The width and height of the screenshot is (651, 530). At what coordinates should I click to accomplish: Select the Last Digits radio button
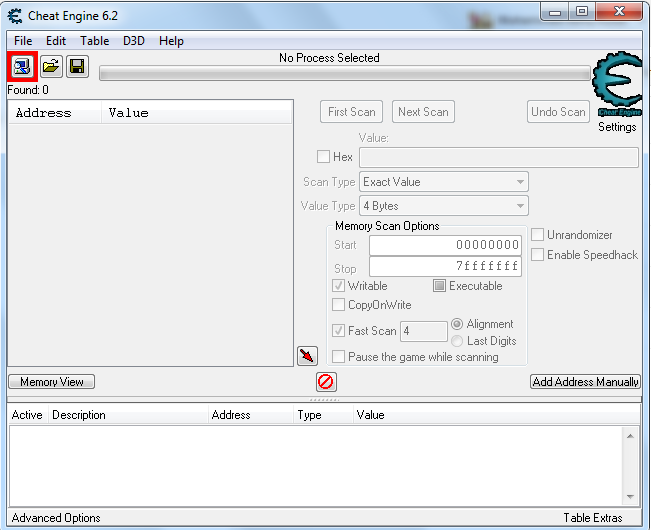[x=457, y=341]
